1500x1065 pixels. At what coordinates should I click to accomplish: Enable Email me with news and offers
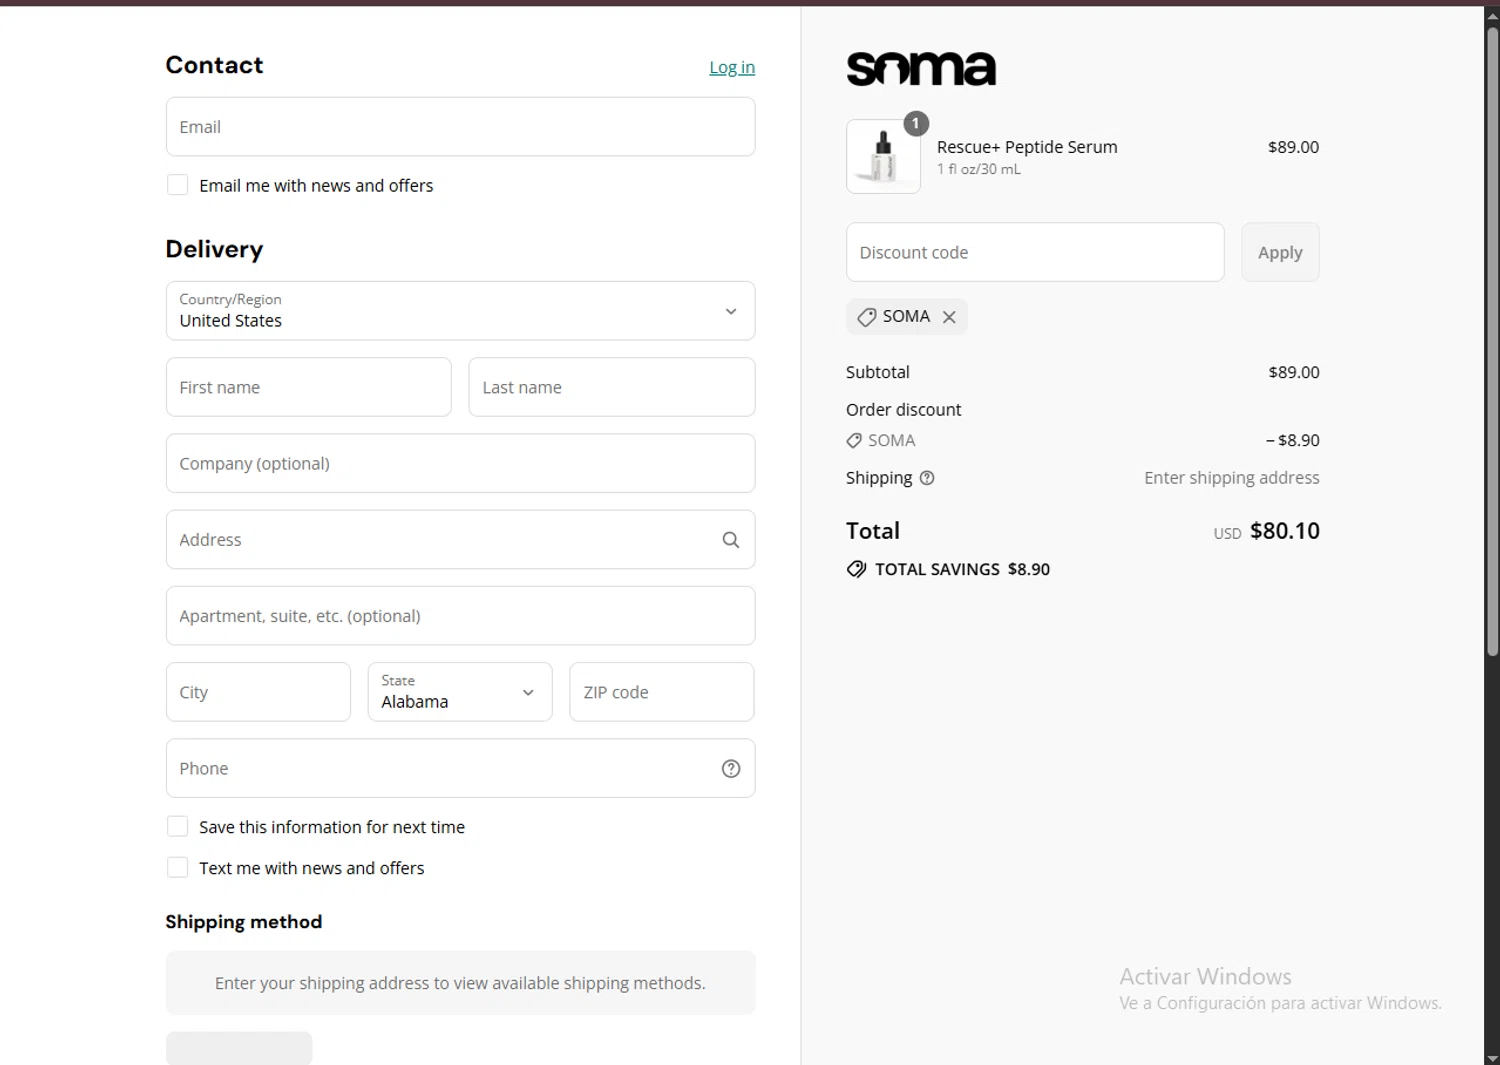click(x=177, y=185)
